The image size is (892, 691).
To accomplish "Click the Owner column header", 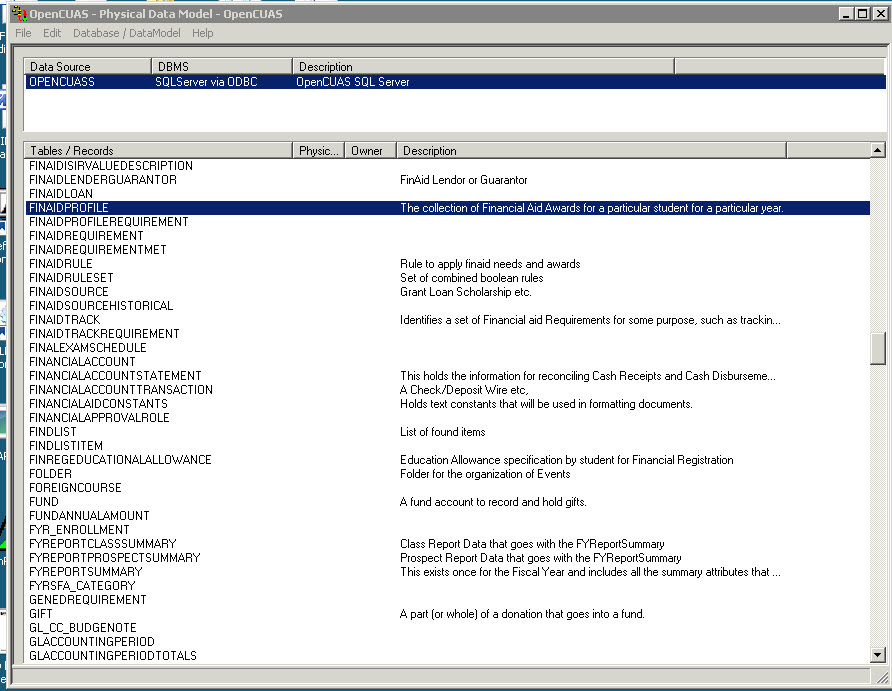I will tap(370, 151).
